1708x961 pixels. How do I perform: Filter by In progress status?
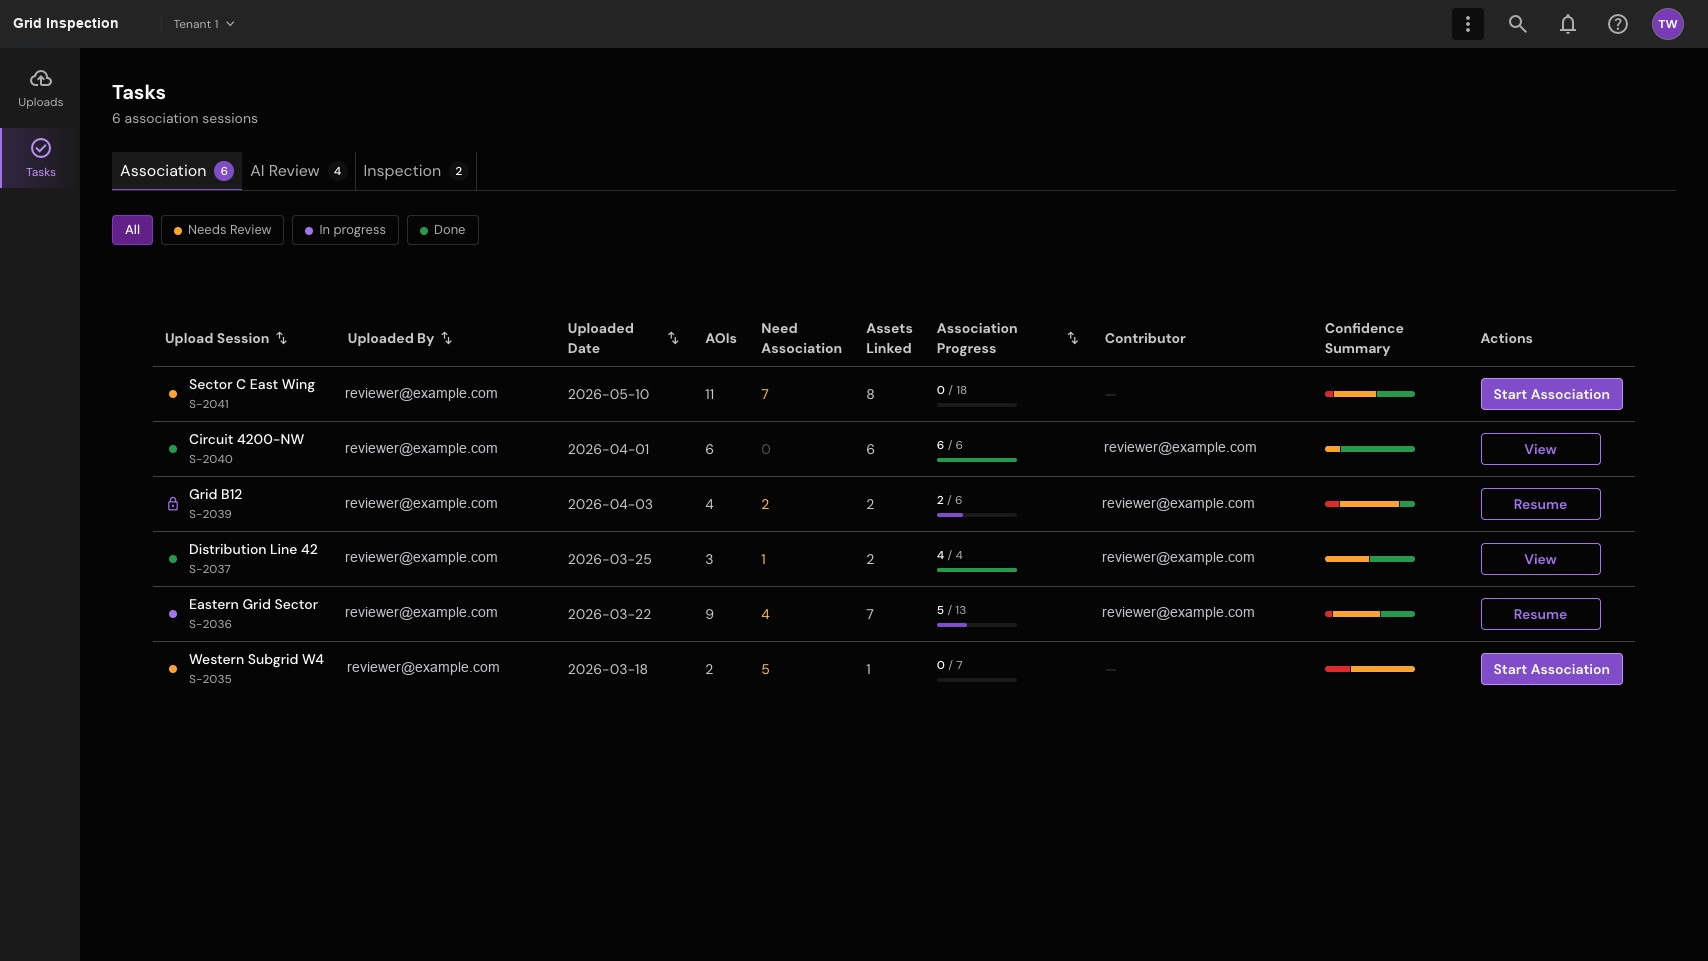345,230
